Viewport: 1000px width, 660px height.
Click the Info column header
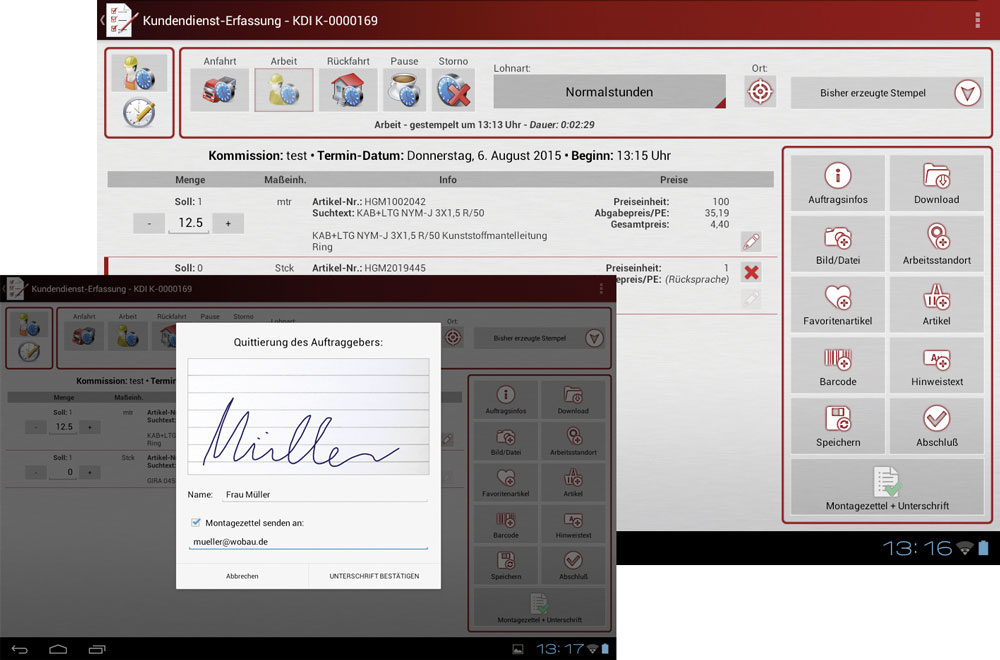point(448,180)
